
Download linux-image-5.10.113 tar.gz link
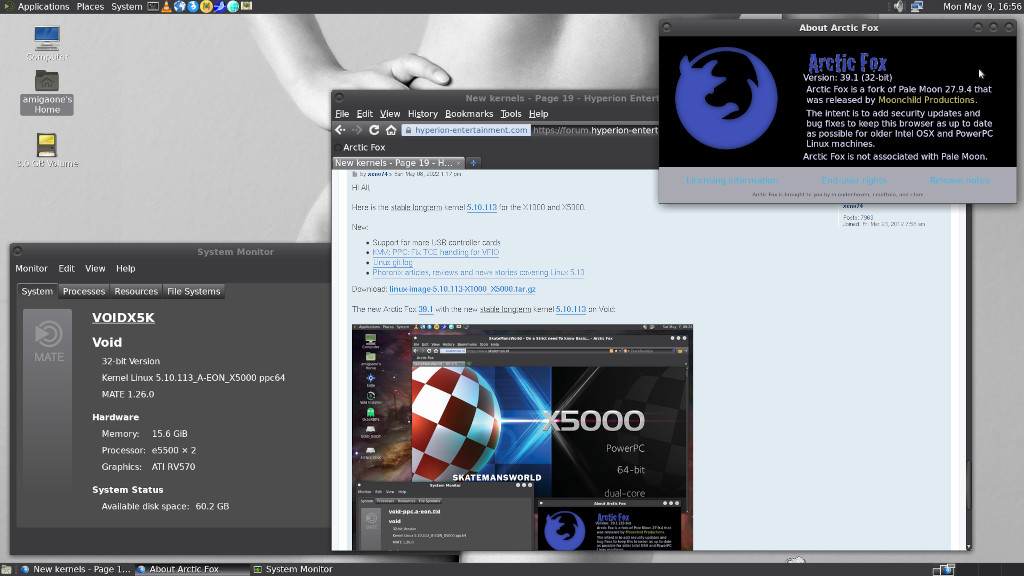tap(462, 289)
